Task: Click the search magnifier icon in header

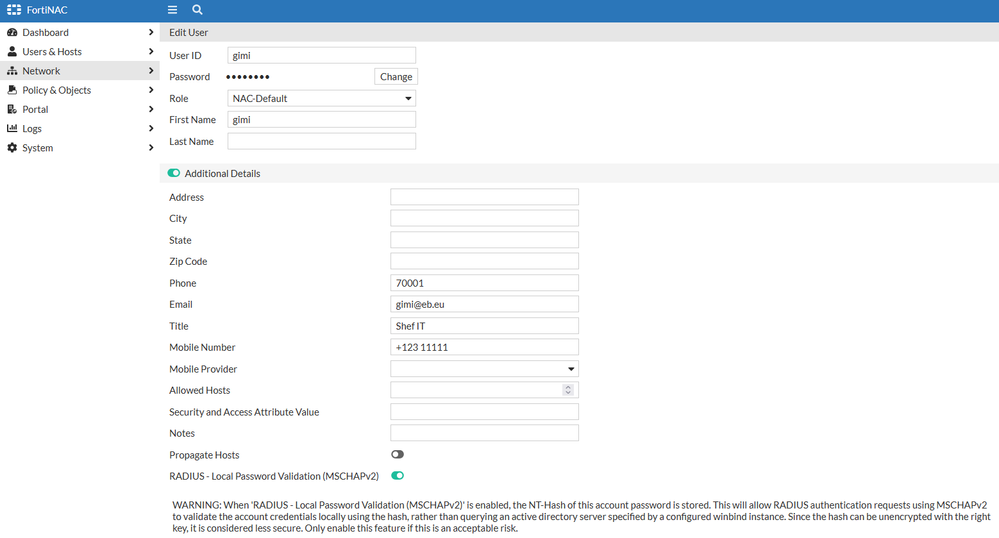Action: [x=197, y=9]
